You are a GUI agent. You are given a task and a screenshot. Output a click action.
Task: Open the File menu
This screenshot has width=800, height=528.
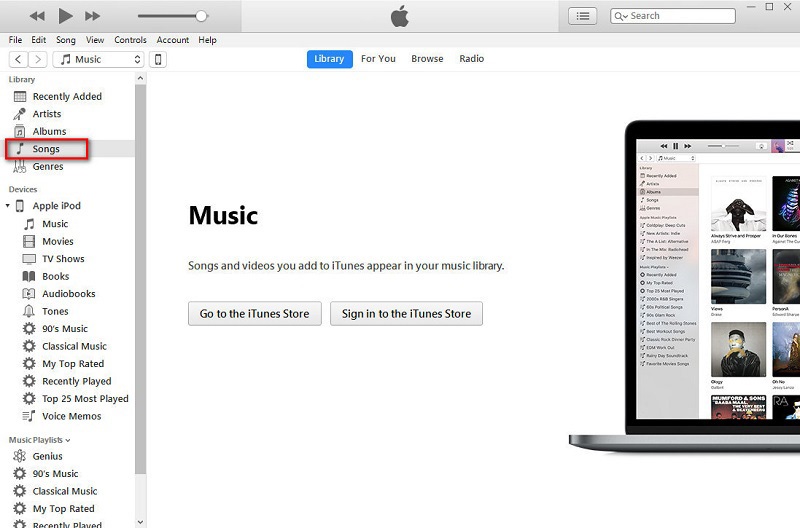[15, 40]
